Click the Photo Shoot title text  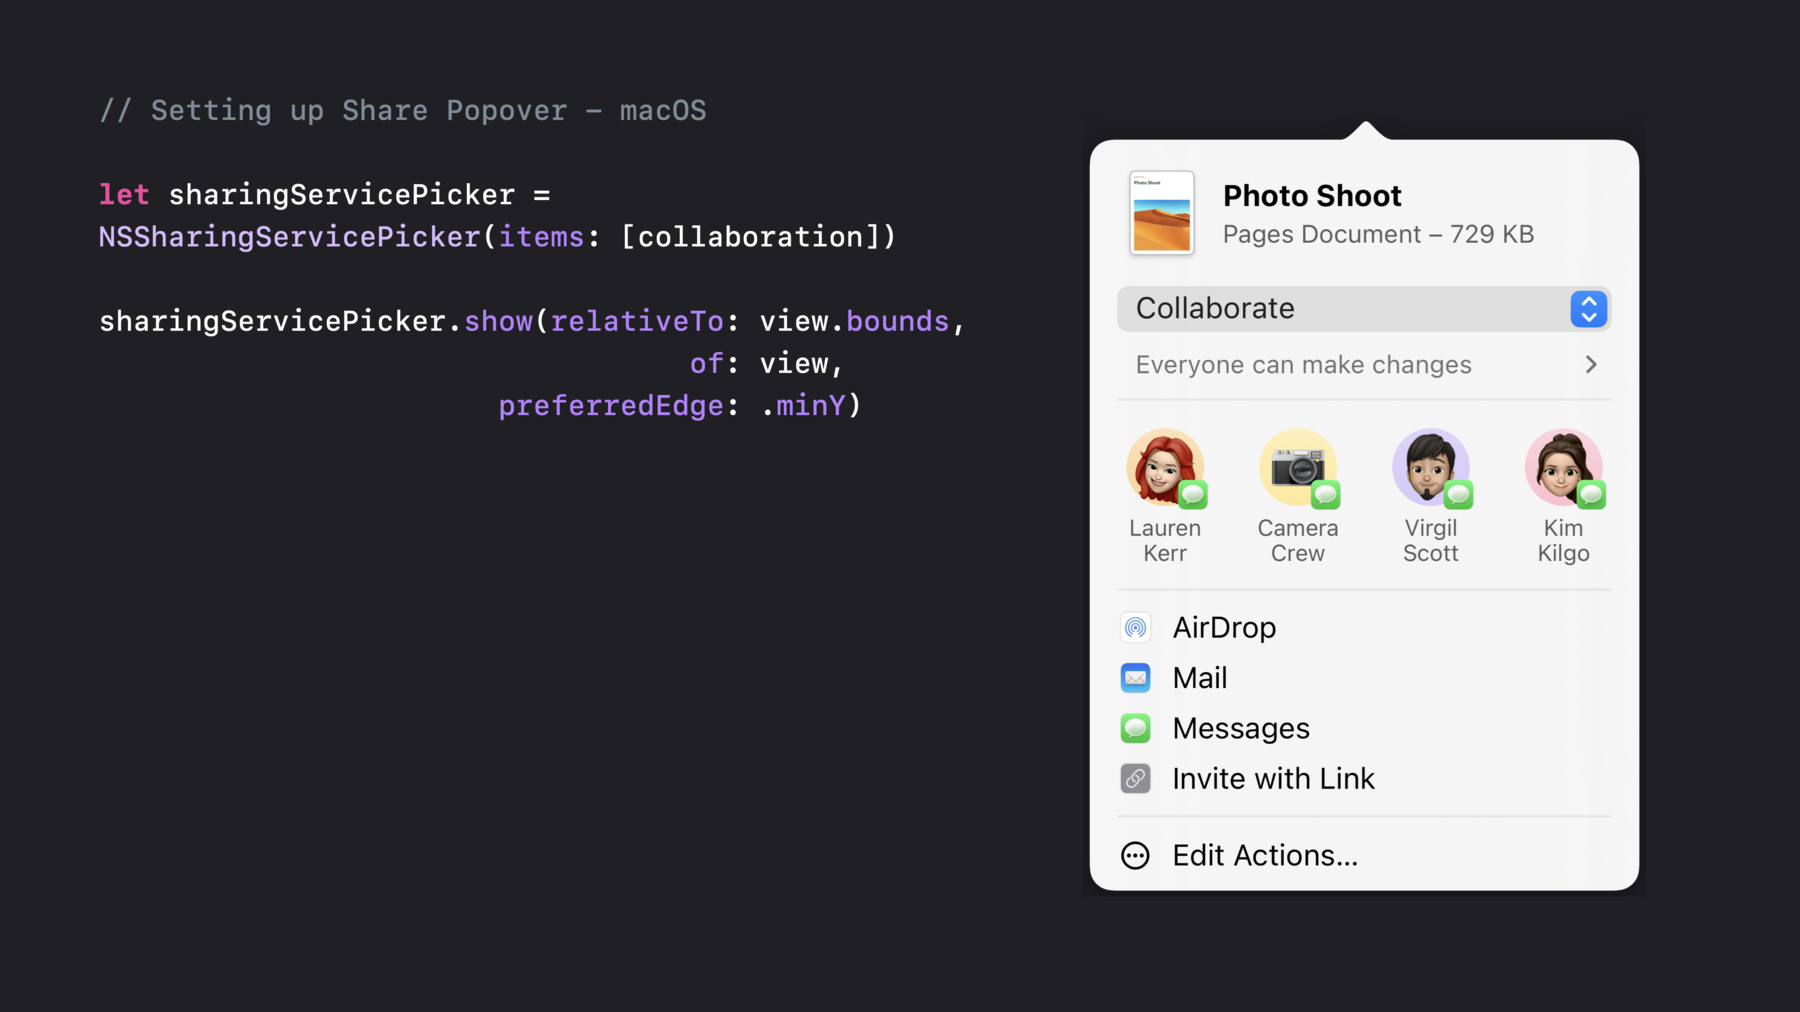1312,196
